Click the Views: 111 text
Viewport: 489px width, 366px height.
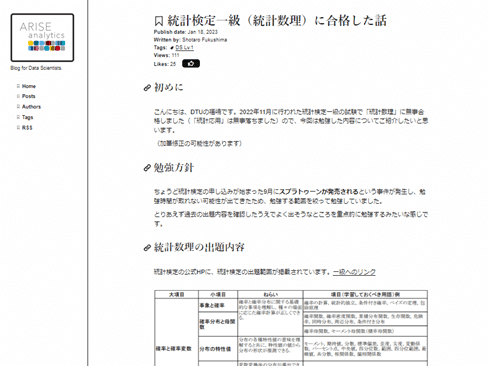click(x=166, y=55)
